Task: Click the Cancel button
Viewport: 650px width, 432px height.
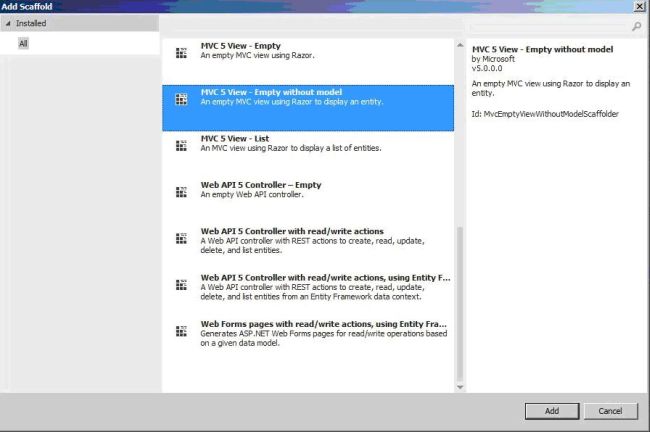Action: pyautogui.click(x=610, y=411)
